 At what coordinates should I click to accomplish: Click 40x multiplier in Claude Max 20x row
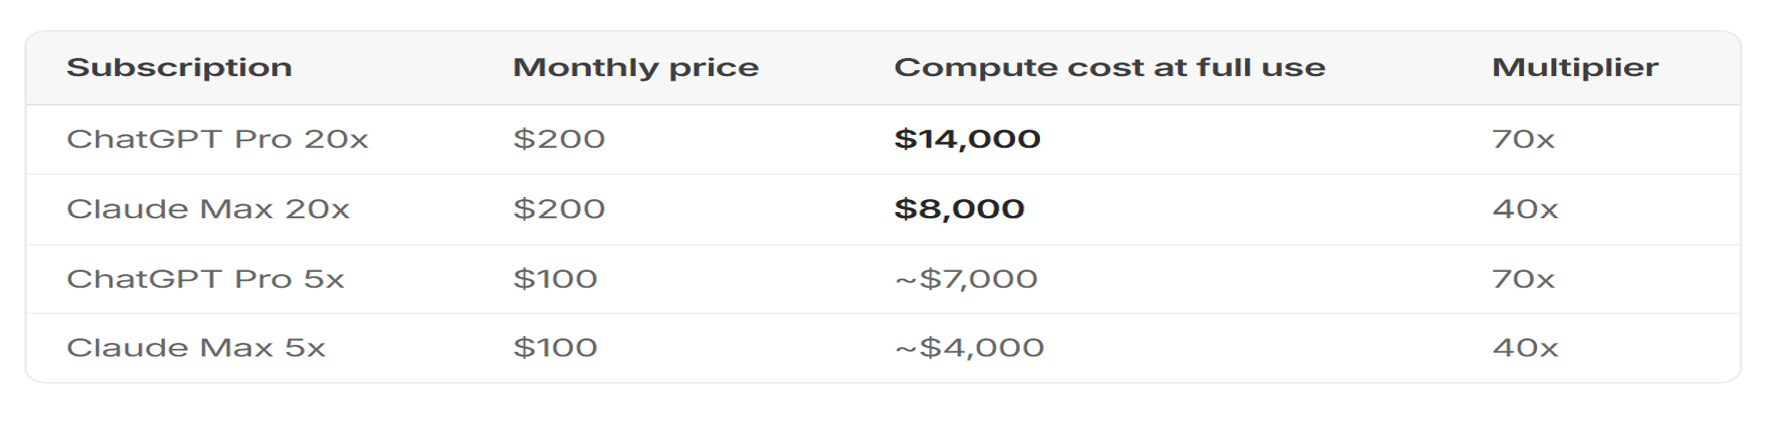(x=1525, y=209)
